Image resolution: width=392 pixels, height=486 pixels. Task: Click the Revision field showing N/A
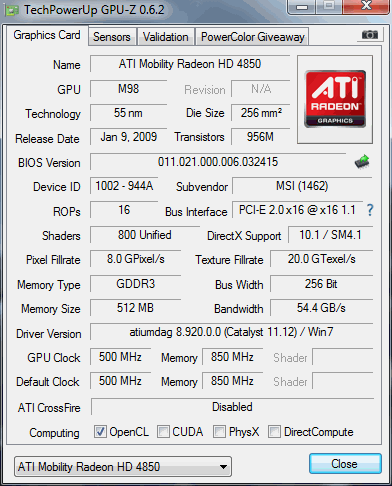261,89
